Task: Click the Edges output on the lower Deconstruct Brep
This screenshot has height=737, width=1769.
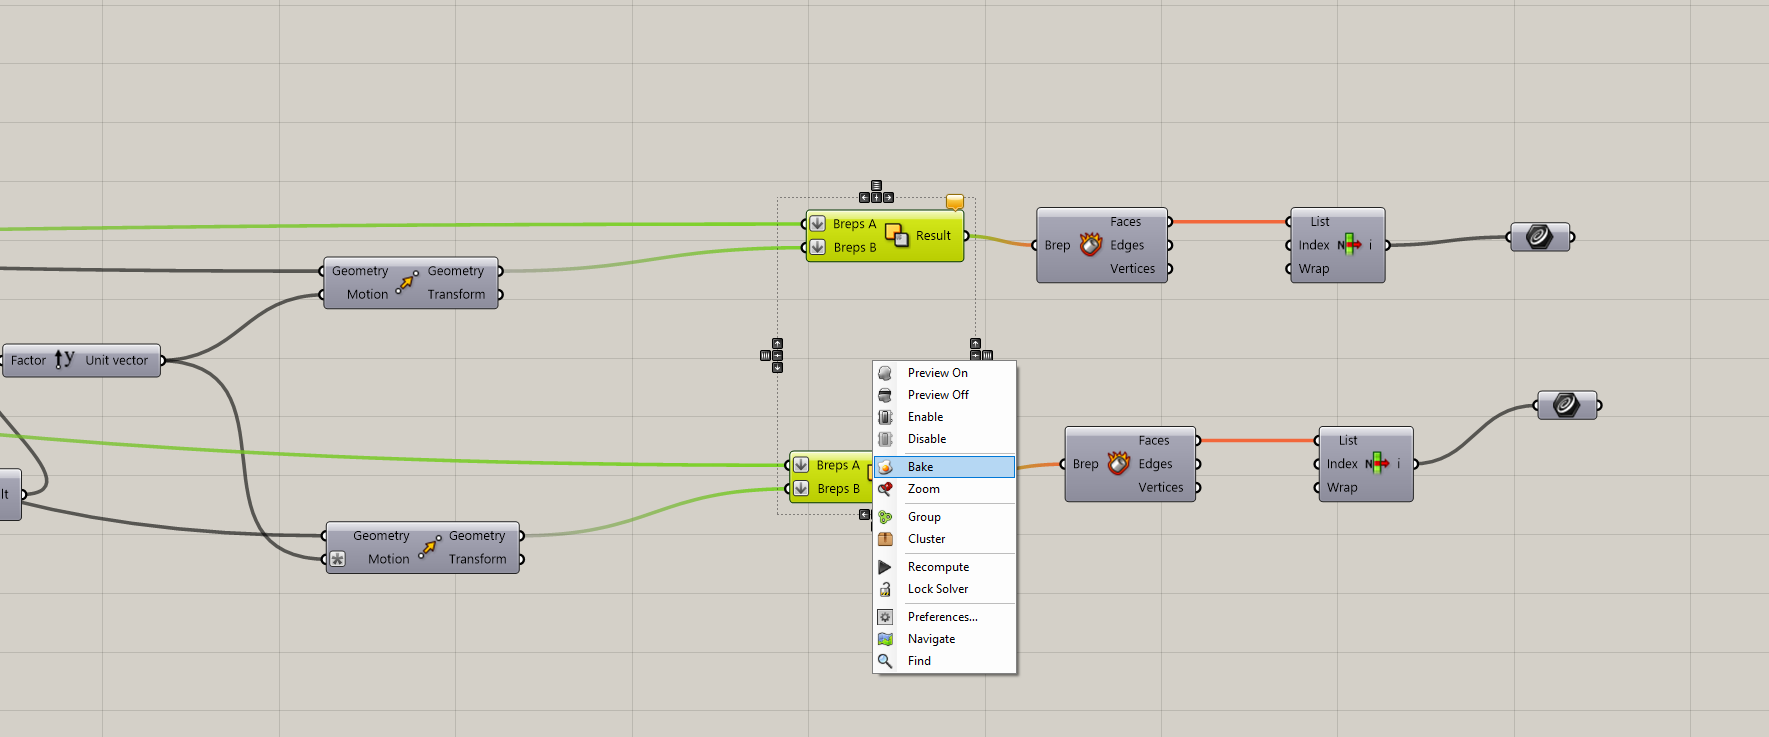Action: pyautogui.click(x=1155, y=464)
